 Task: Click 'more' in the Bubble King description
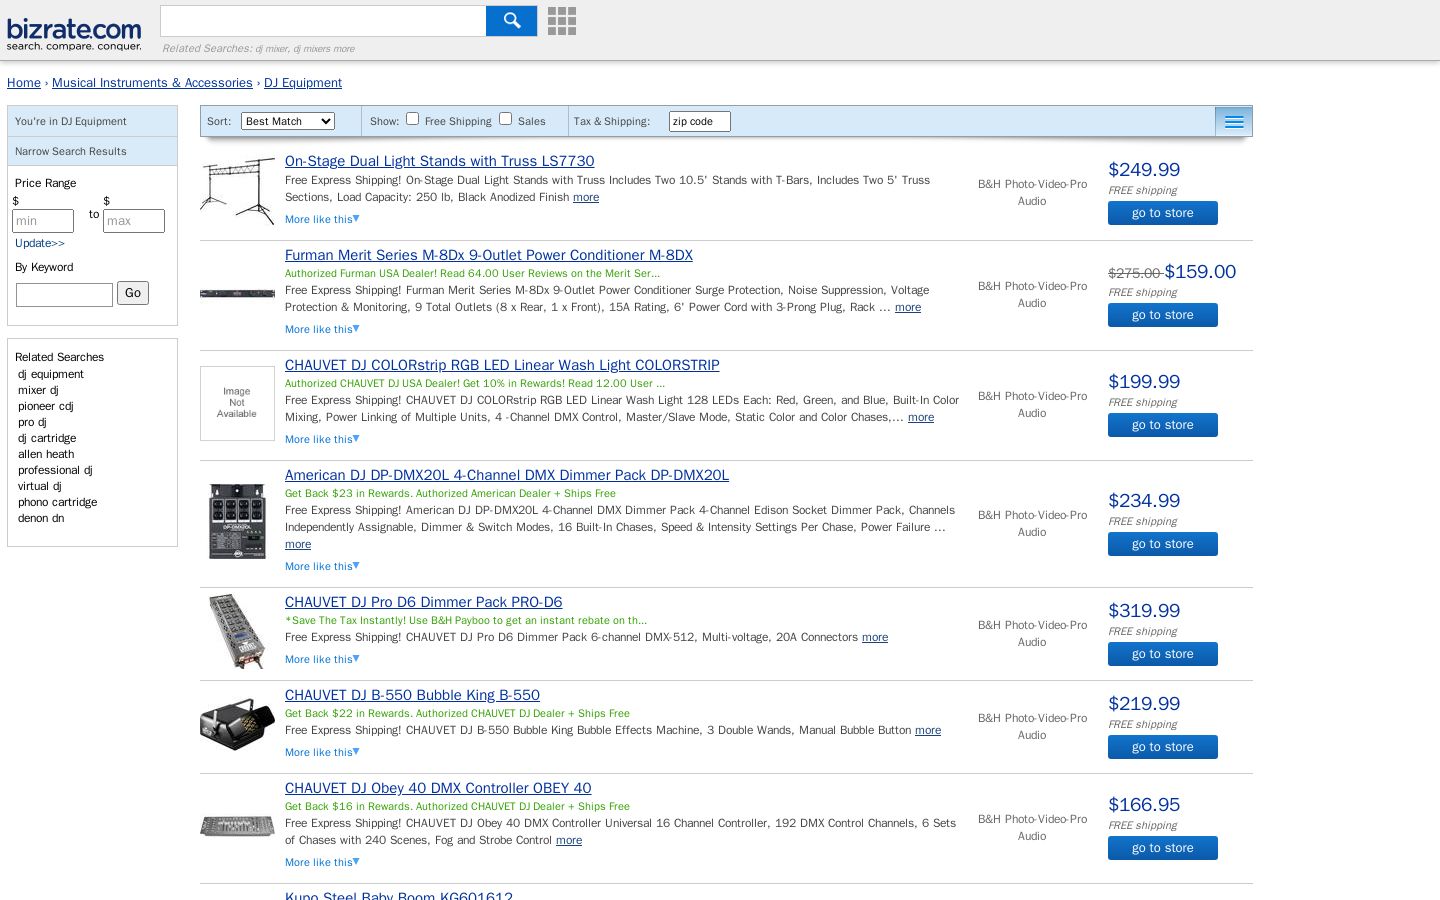(928, 730)
